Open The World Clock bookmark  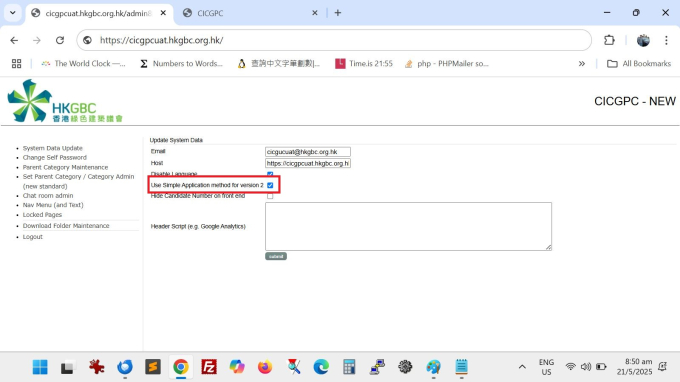point(83,64)
